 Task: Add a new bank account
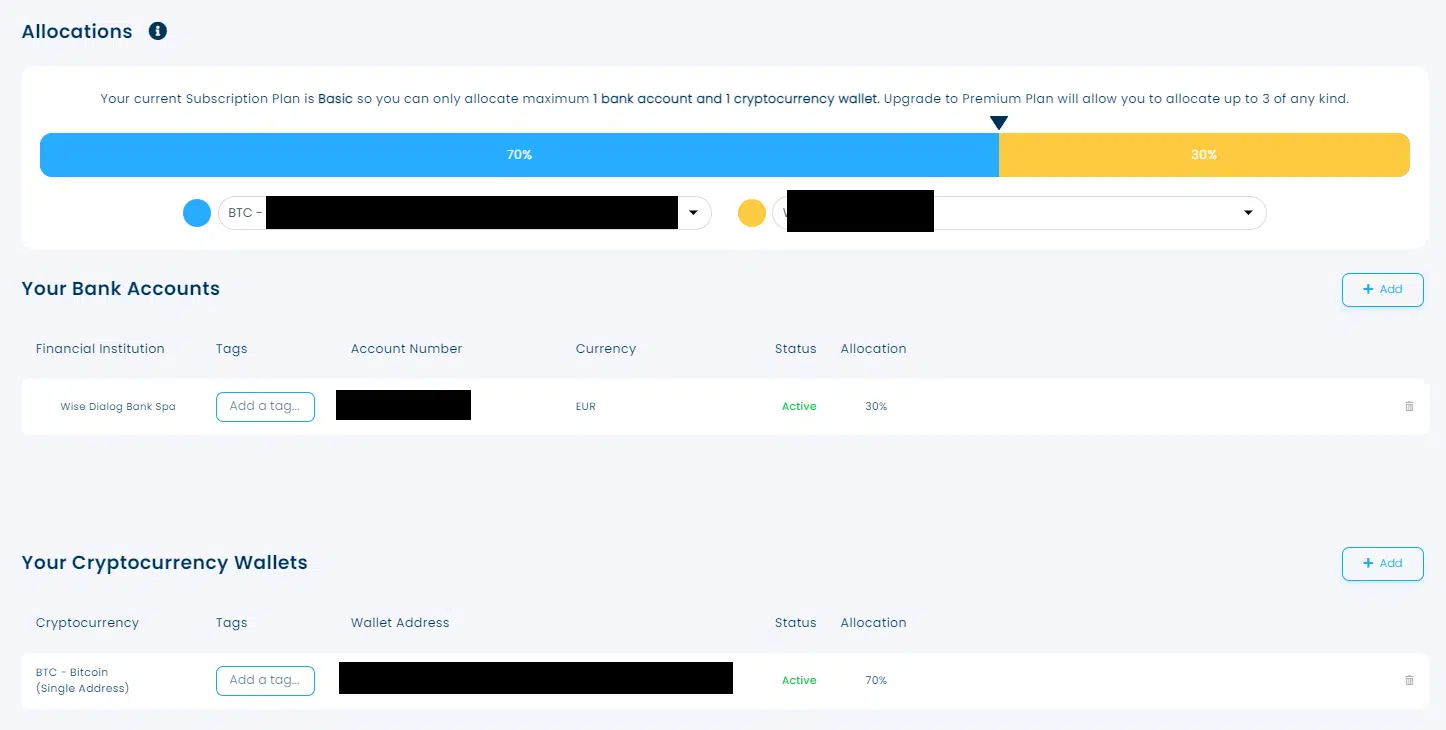tap(1382, 289)
